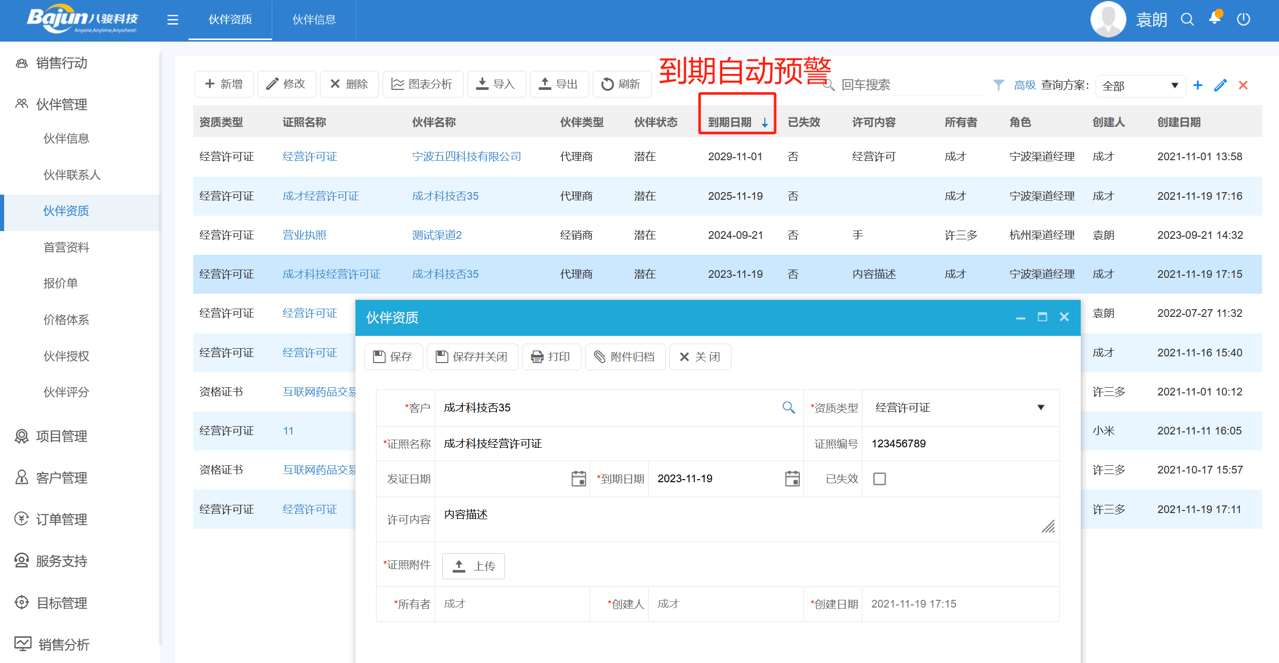Expand the 资质类型 dropdown
The width and height of the screenshot is (1279, 663).
tap(1040, 408)
